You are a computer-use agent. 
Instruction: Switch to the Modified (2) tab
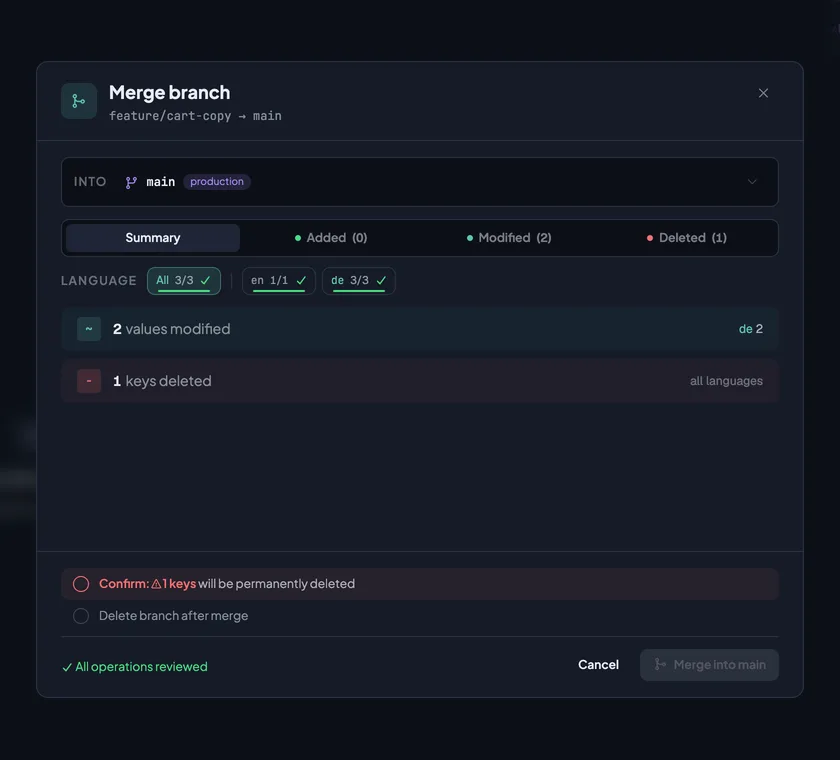pos(509,238)
